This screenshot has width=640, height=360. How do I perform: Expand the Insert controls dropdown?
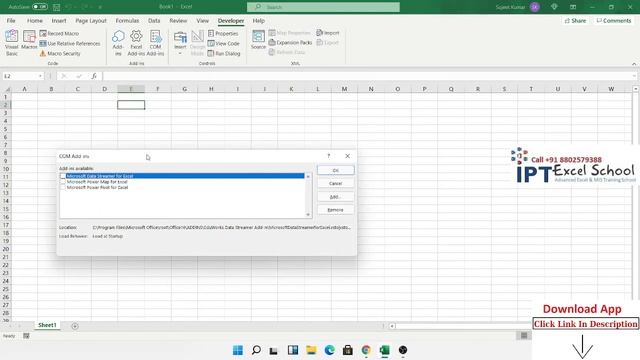click(x=180, y=53)
